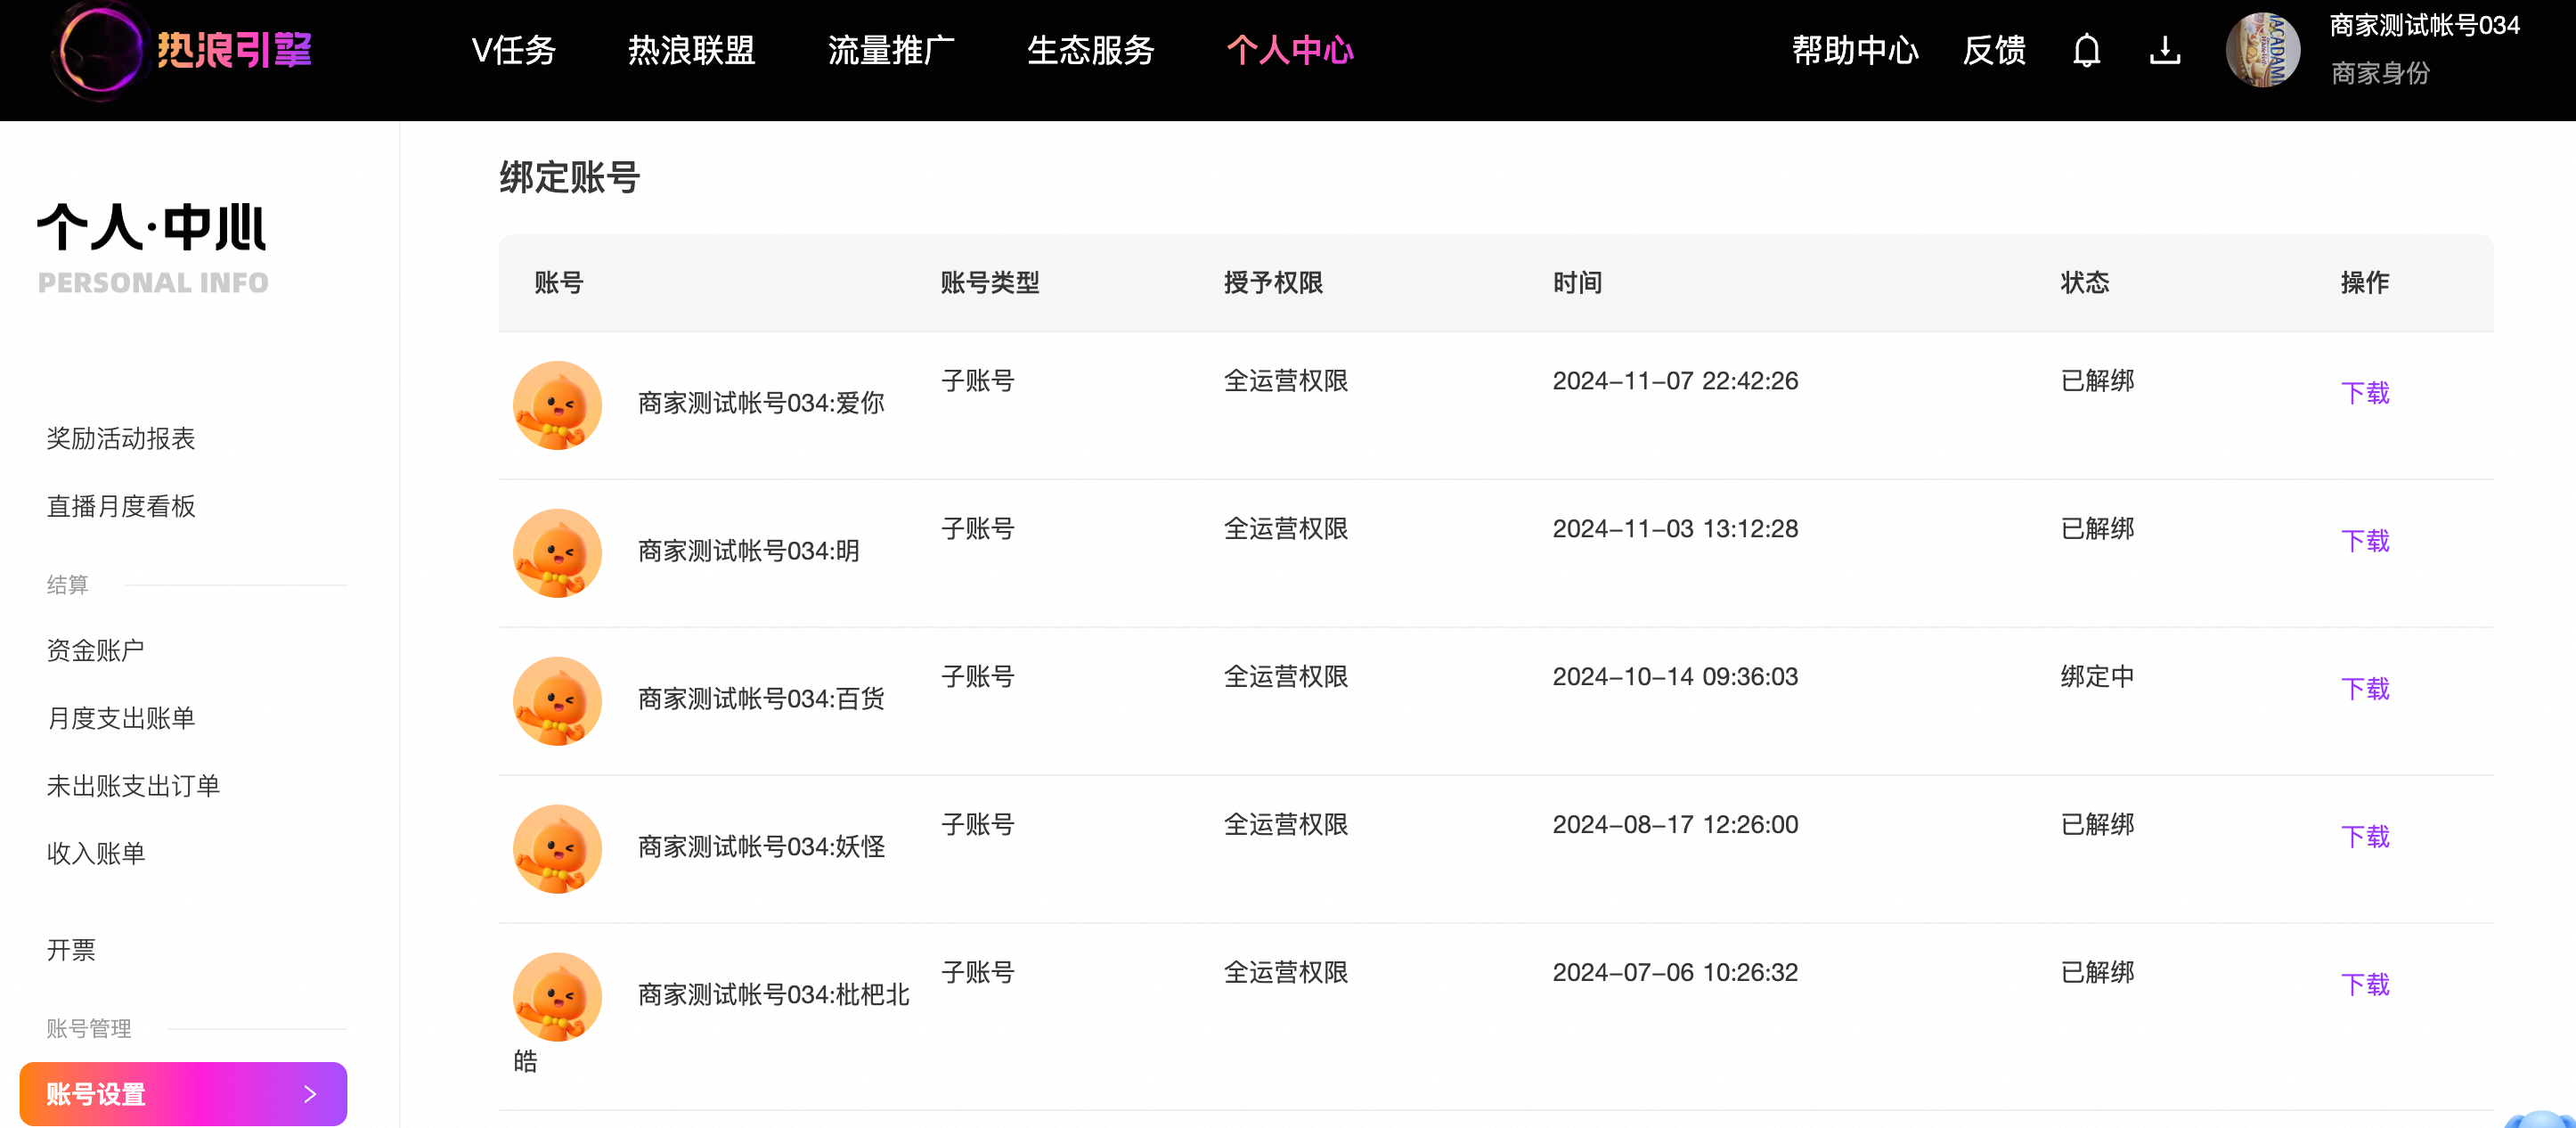Image resolution: width=2576 pixels, height=1128 pixels.
Task: Go to 流量推广 tab
Action: pos(891,50)
